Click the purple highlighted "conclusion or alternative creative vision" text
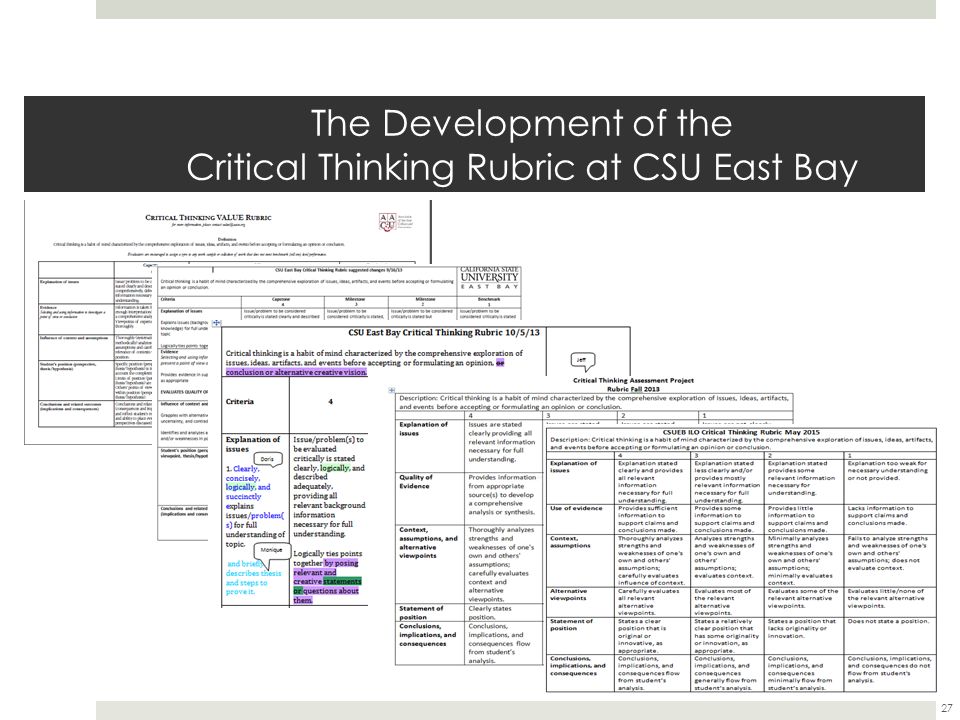The image size is (960, 720). coord(296,372)
